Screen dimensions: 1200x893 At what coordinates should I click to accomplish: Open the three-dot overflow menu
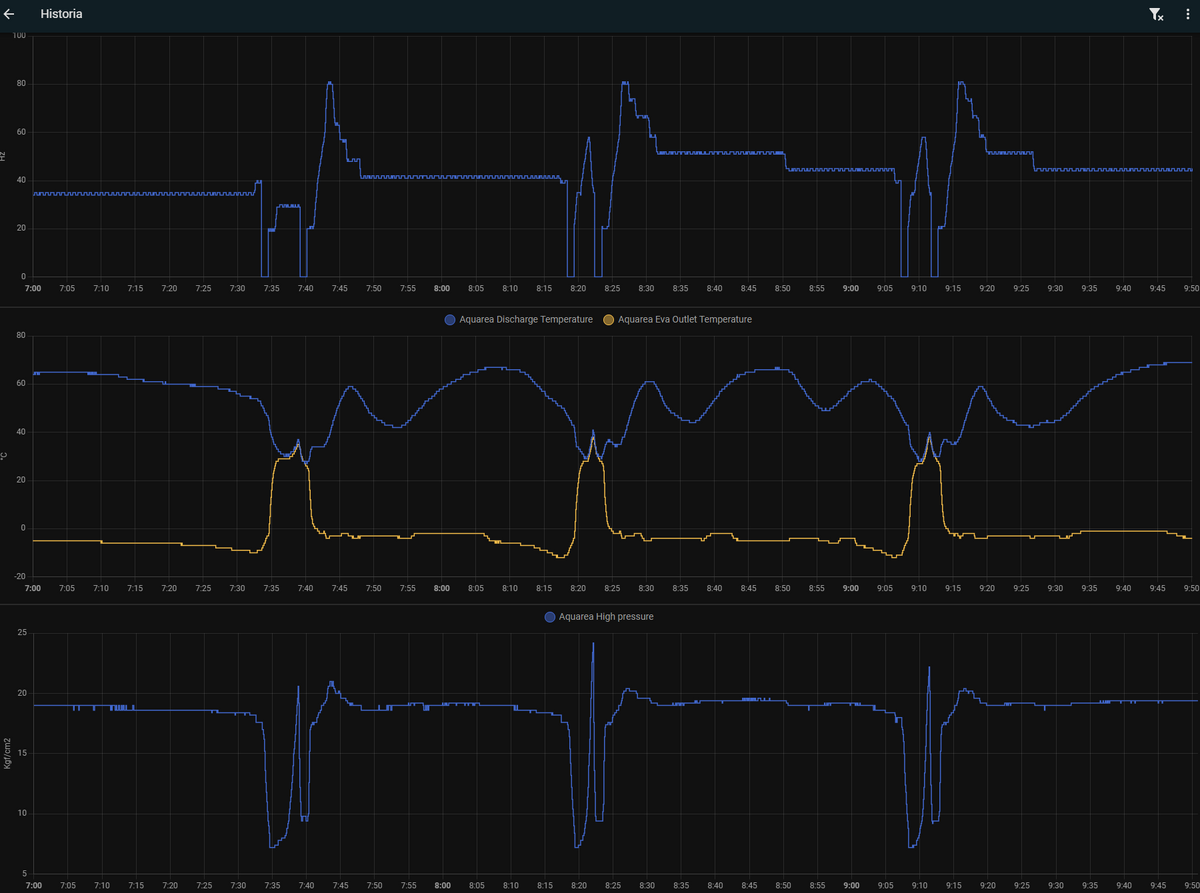(x=1187, y=15)
